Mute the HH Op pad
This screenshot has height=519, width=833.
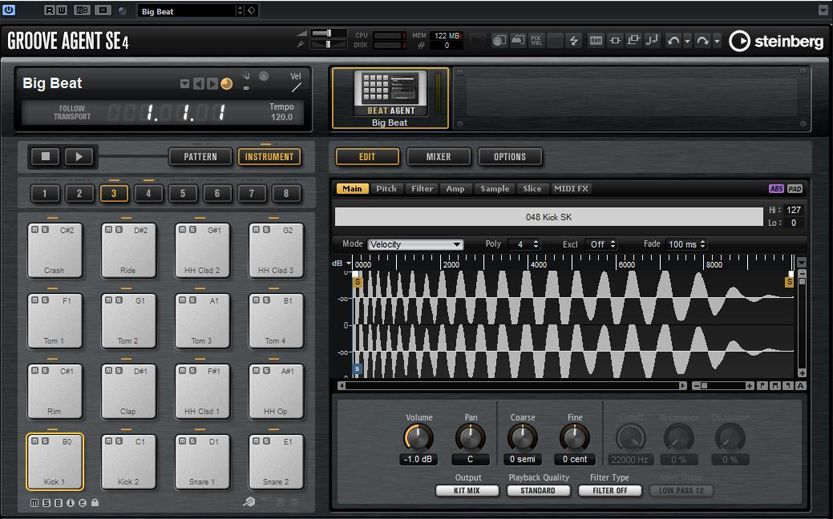coord(257,370)
